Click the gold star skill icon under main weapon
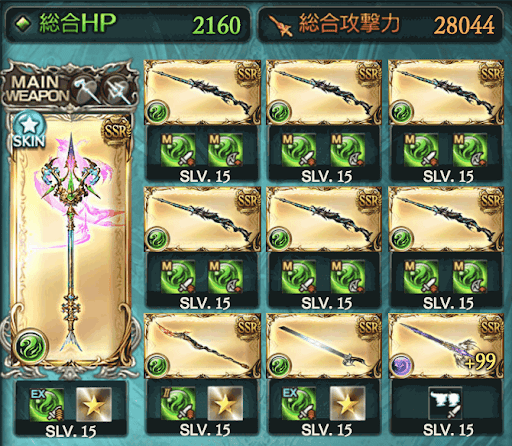Viewport: 512px width, 446px height. point(94,405)
